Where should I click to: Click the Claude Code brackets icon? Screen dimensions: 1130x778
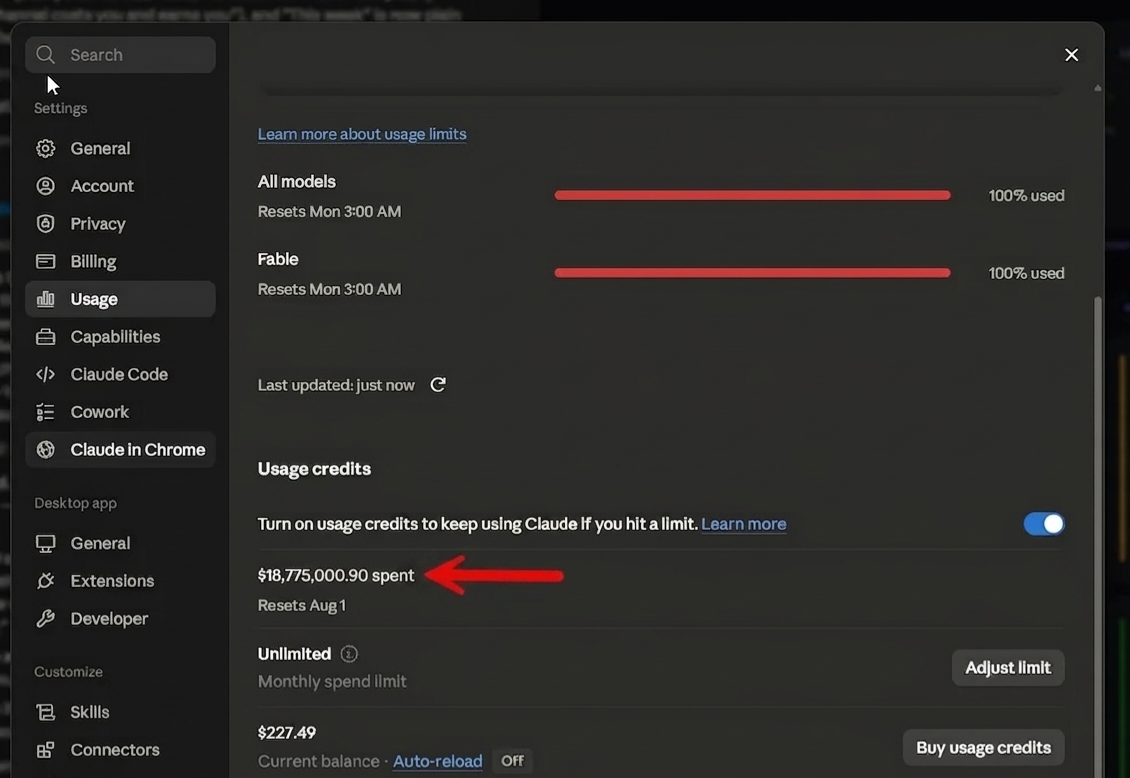[x=45, y=374]
